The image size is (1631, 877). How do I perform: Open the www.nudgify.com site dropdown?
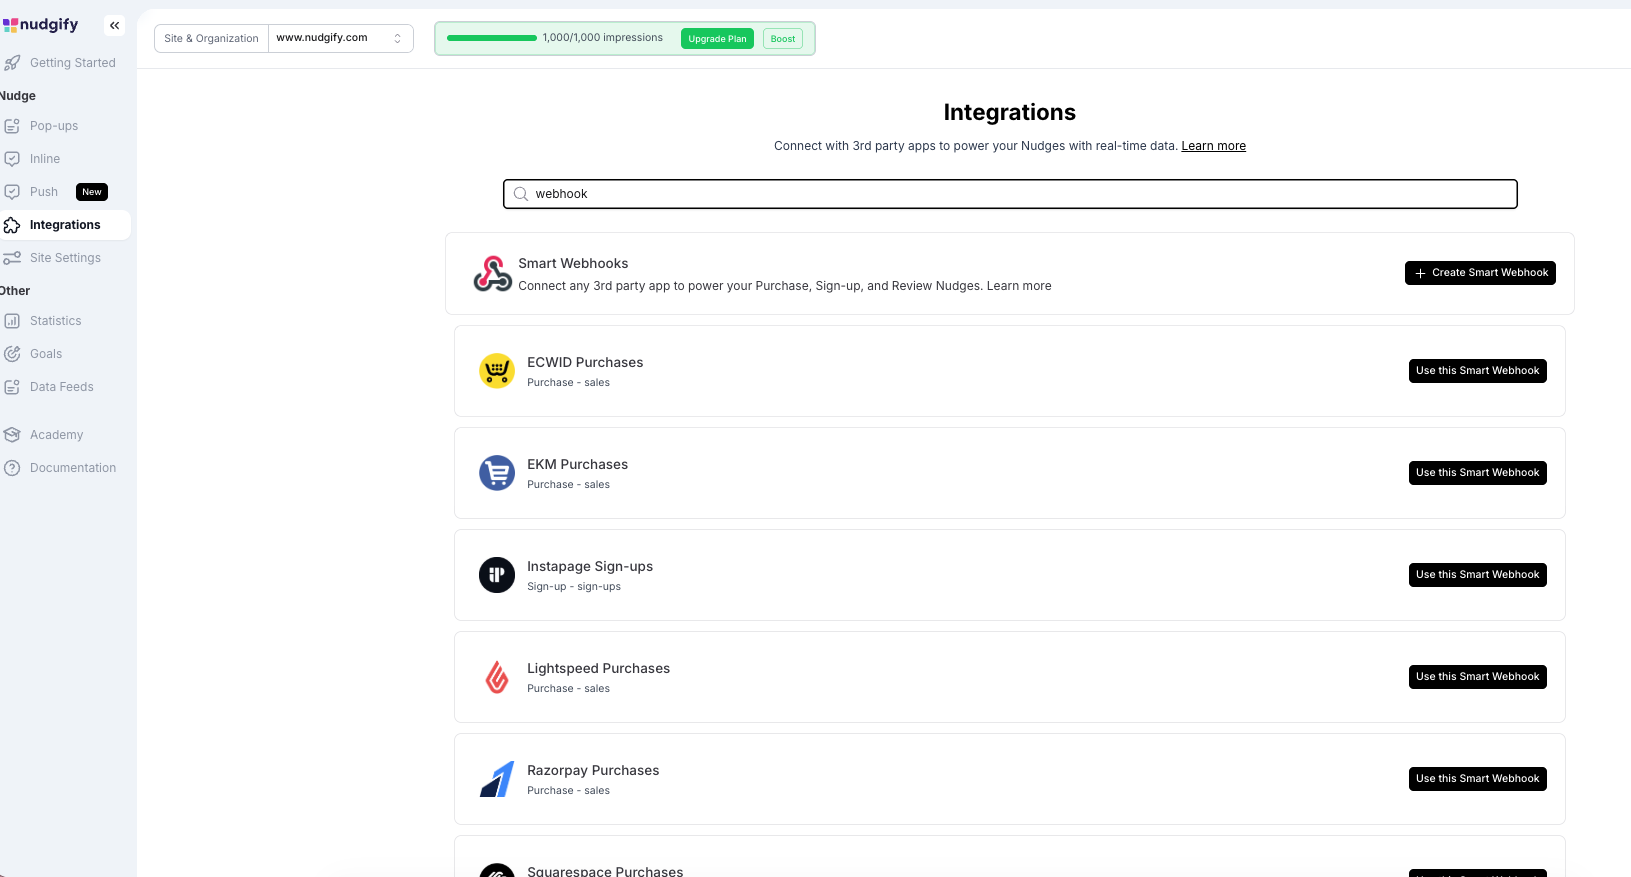tap(340, 38)
